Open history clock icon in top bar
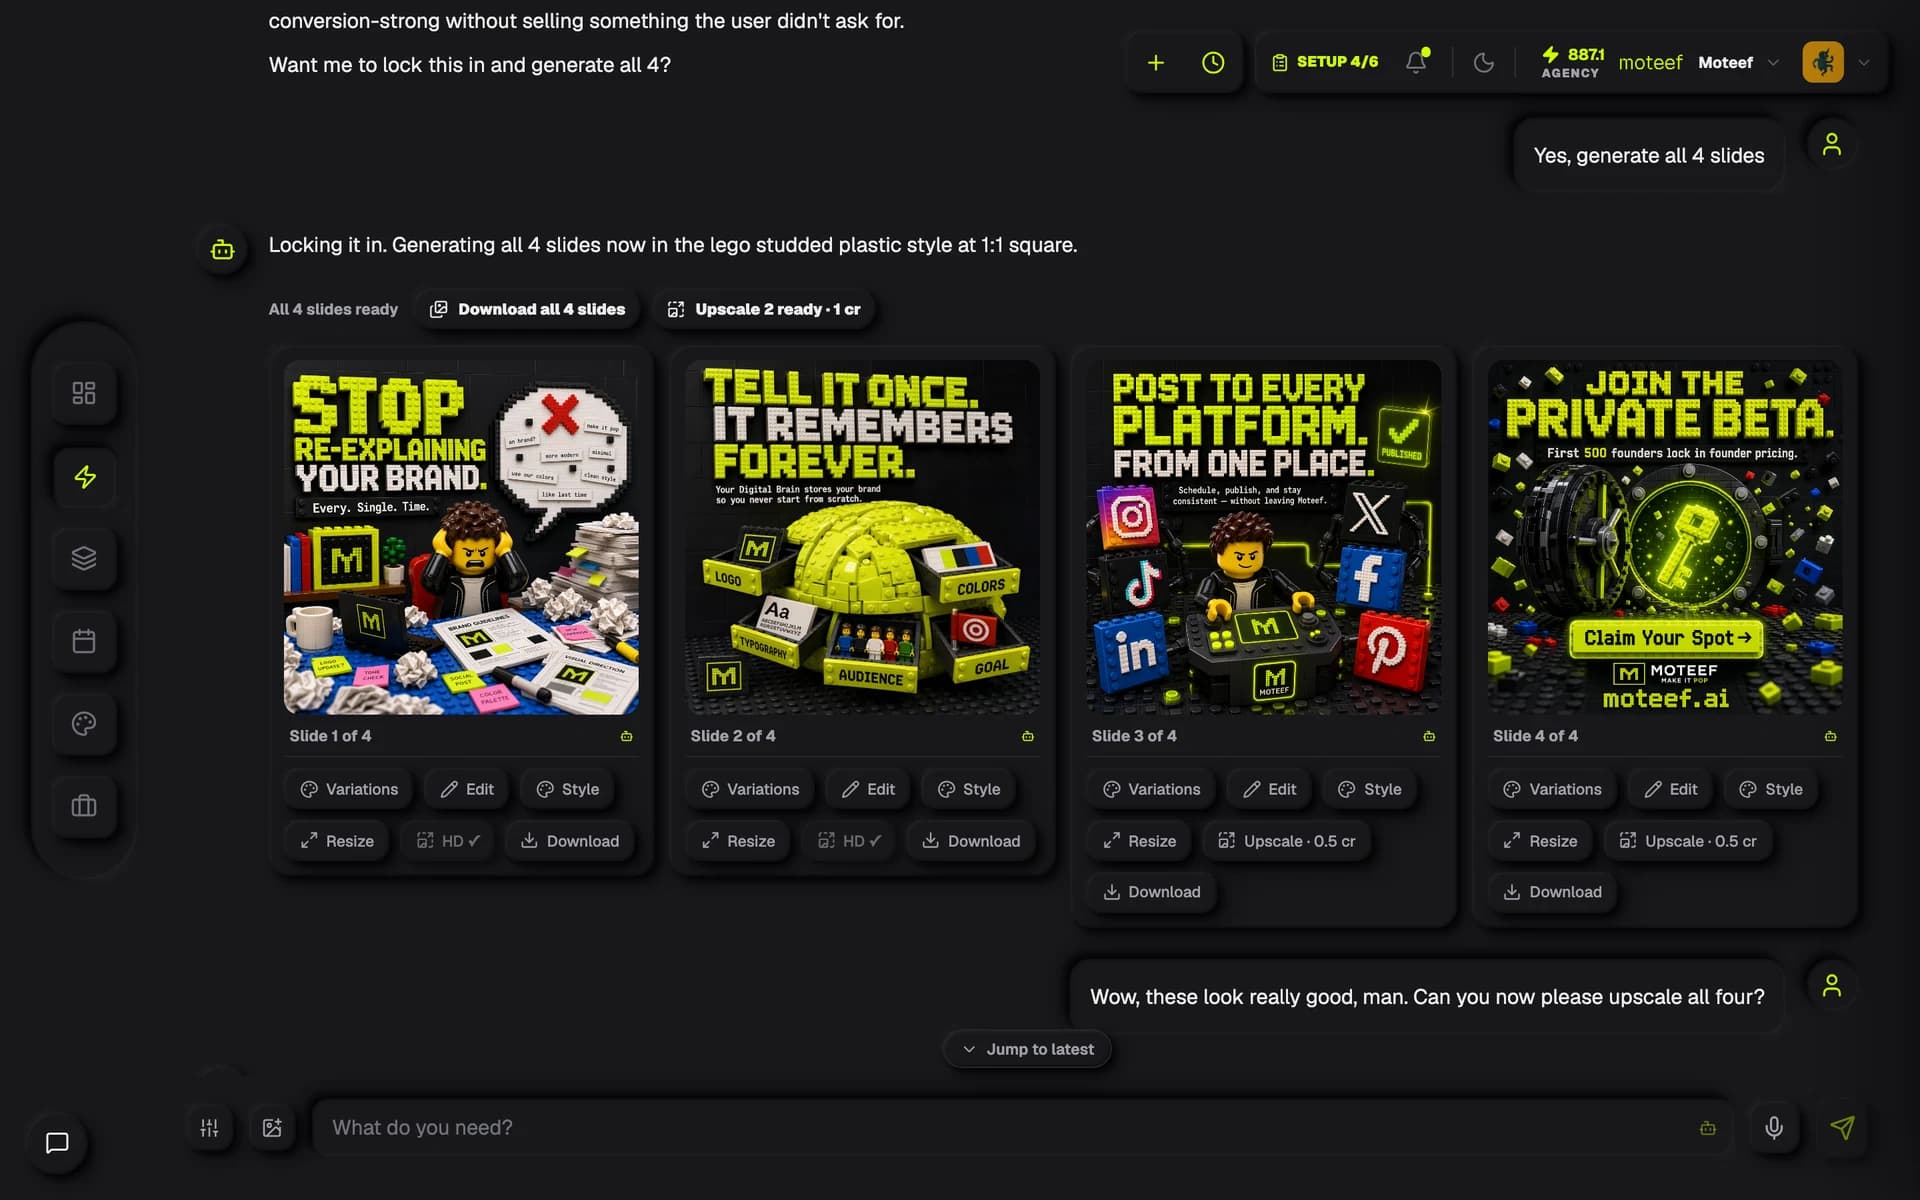 point(1213,63)
